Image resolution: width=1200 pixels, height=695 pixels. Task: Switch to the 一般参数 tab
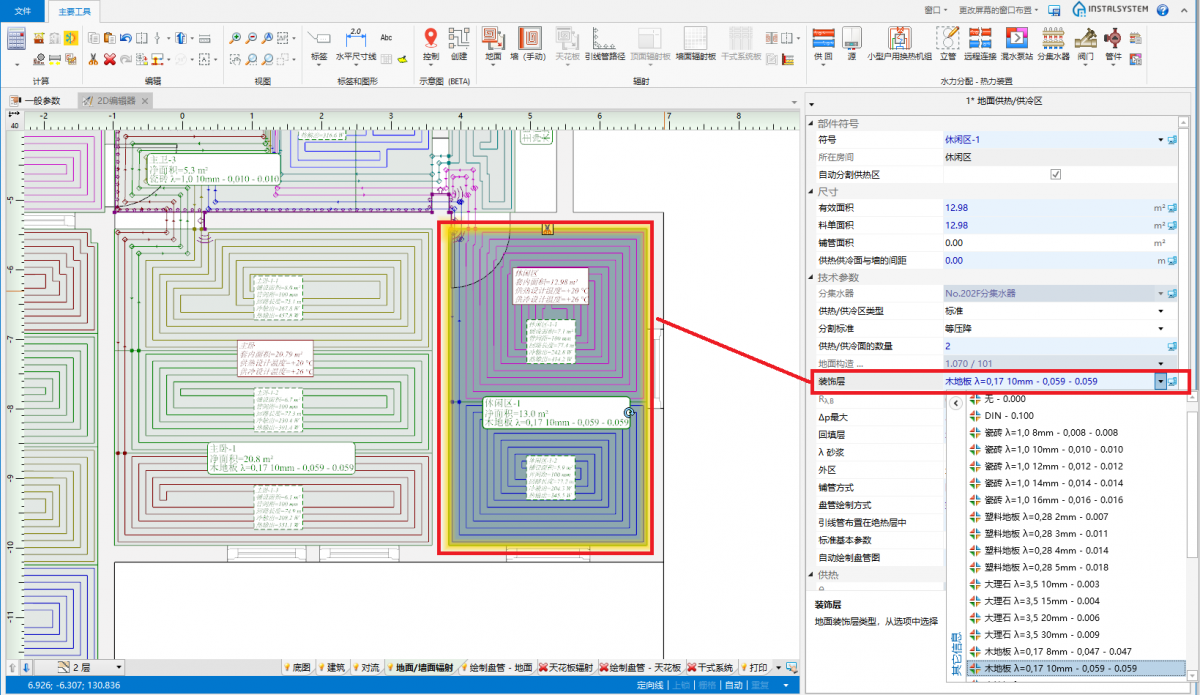pyautogui.click(x=41, y=101)
